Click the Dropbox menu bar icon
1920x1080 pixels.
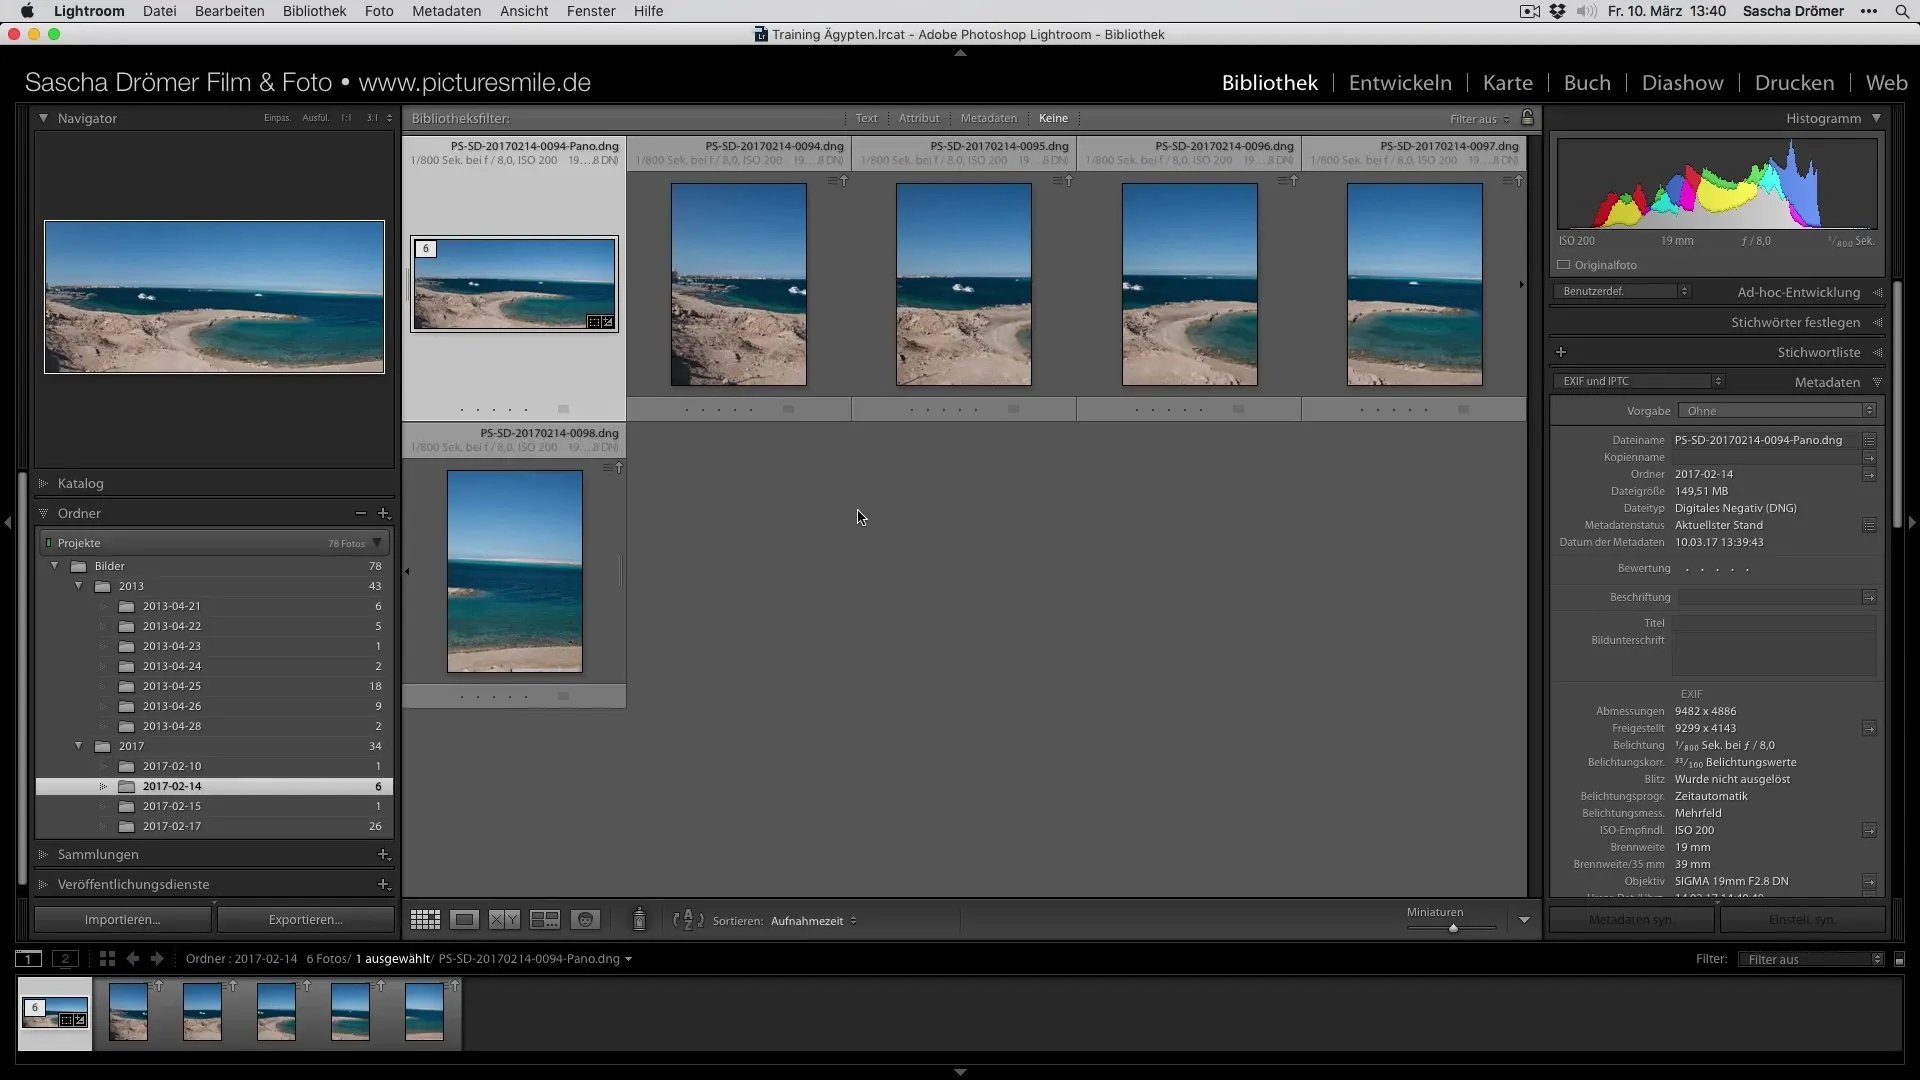coord(1558,11)
